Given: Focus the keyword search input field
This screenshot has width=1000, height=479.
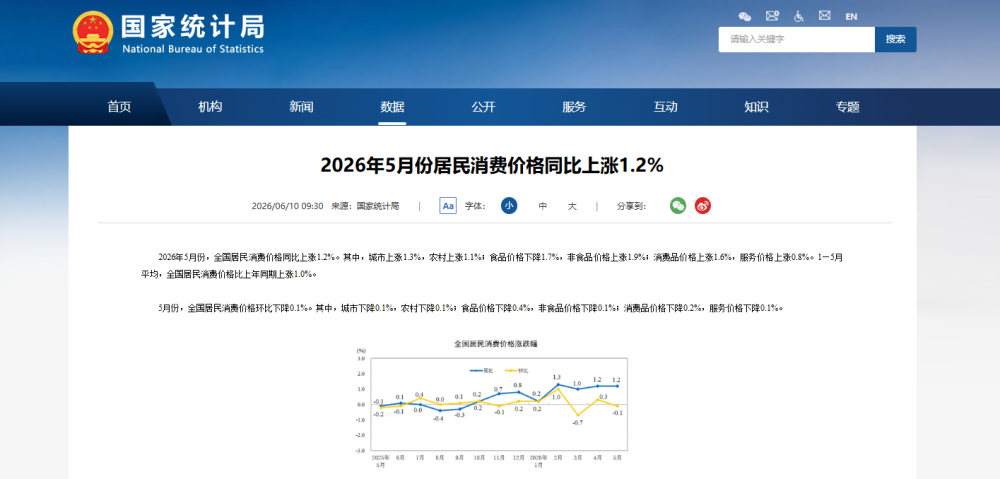Looking at the screenshot, I should point(797,40).
